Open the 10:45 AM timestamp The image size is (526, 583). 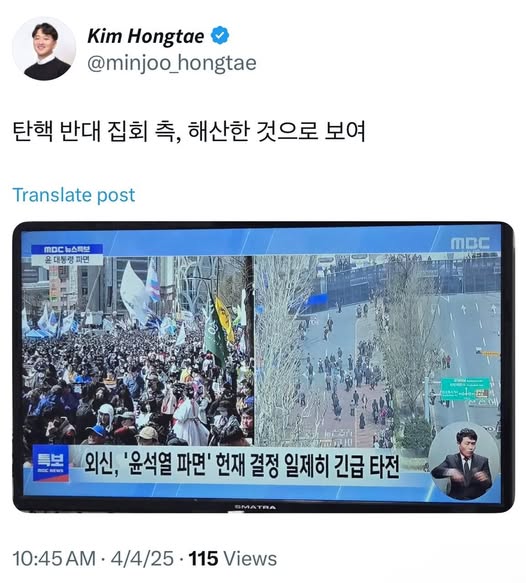[x=54, y=558]
